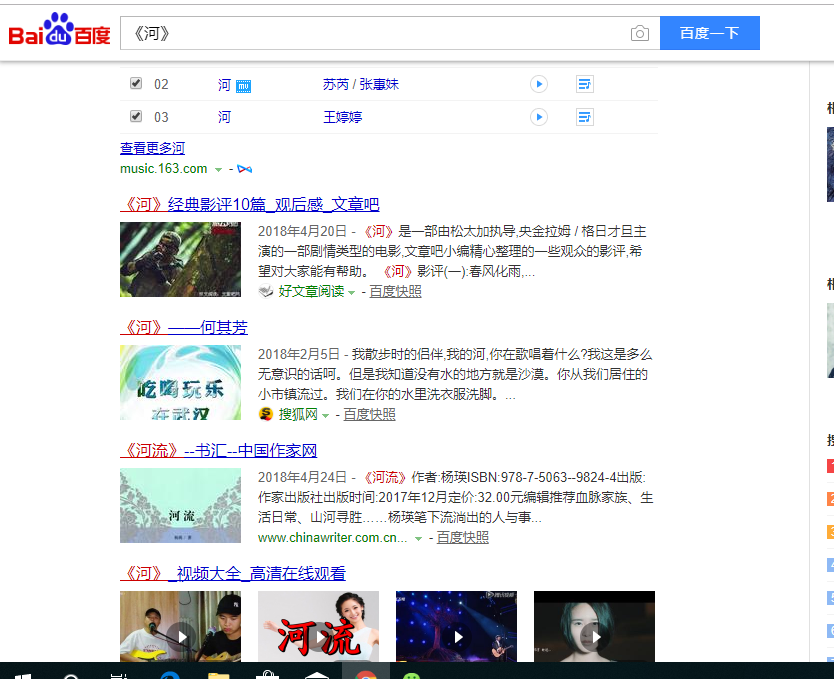Toggle the checkbox for 河 by 王婷婷
Screen dimensions: 834x679
point(136,117)
